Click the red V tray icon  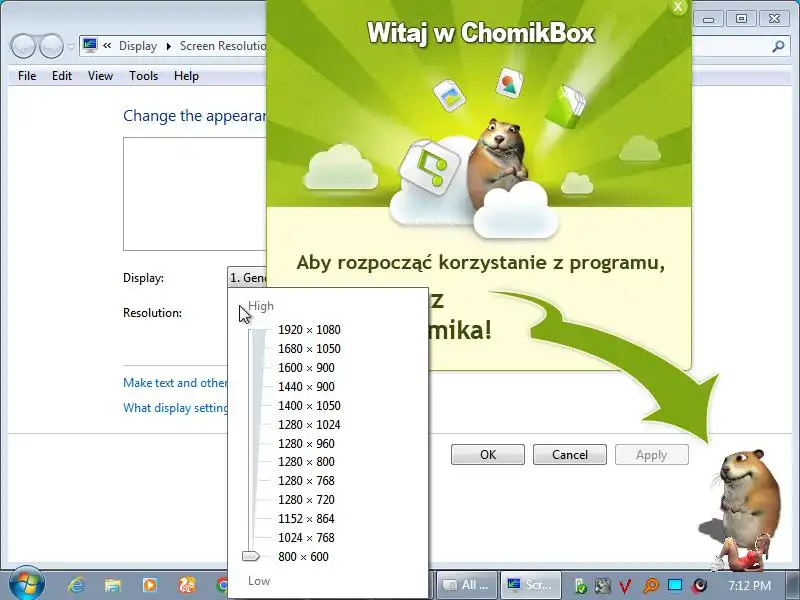coord(626,585)
